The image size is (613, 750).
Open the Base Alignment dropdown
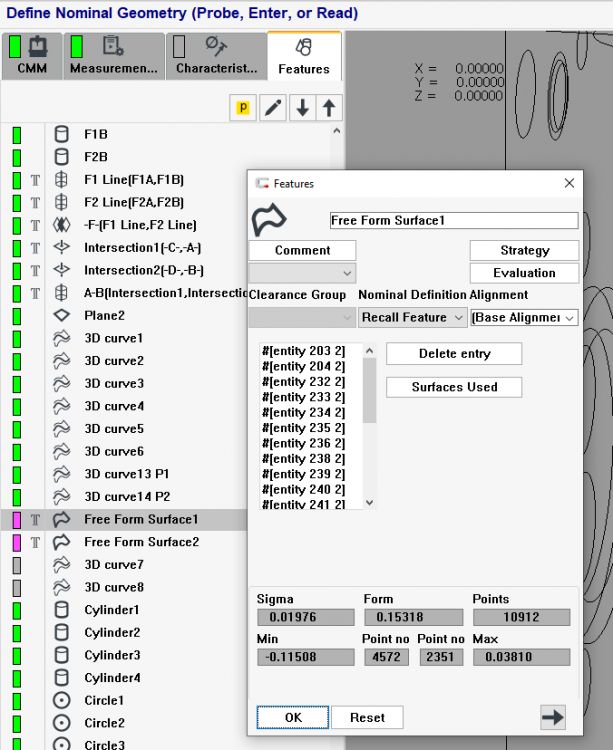524,317
